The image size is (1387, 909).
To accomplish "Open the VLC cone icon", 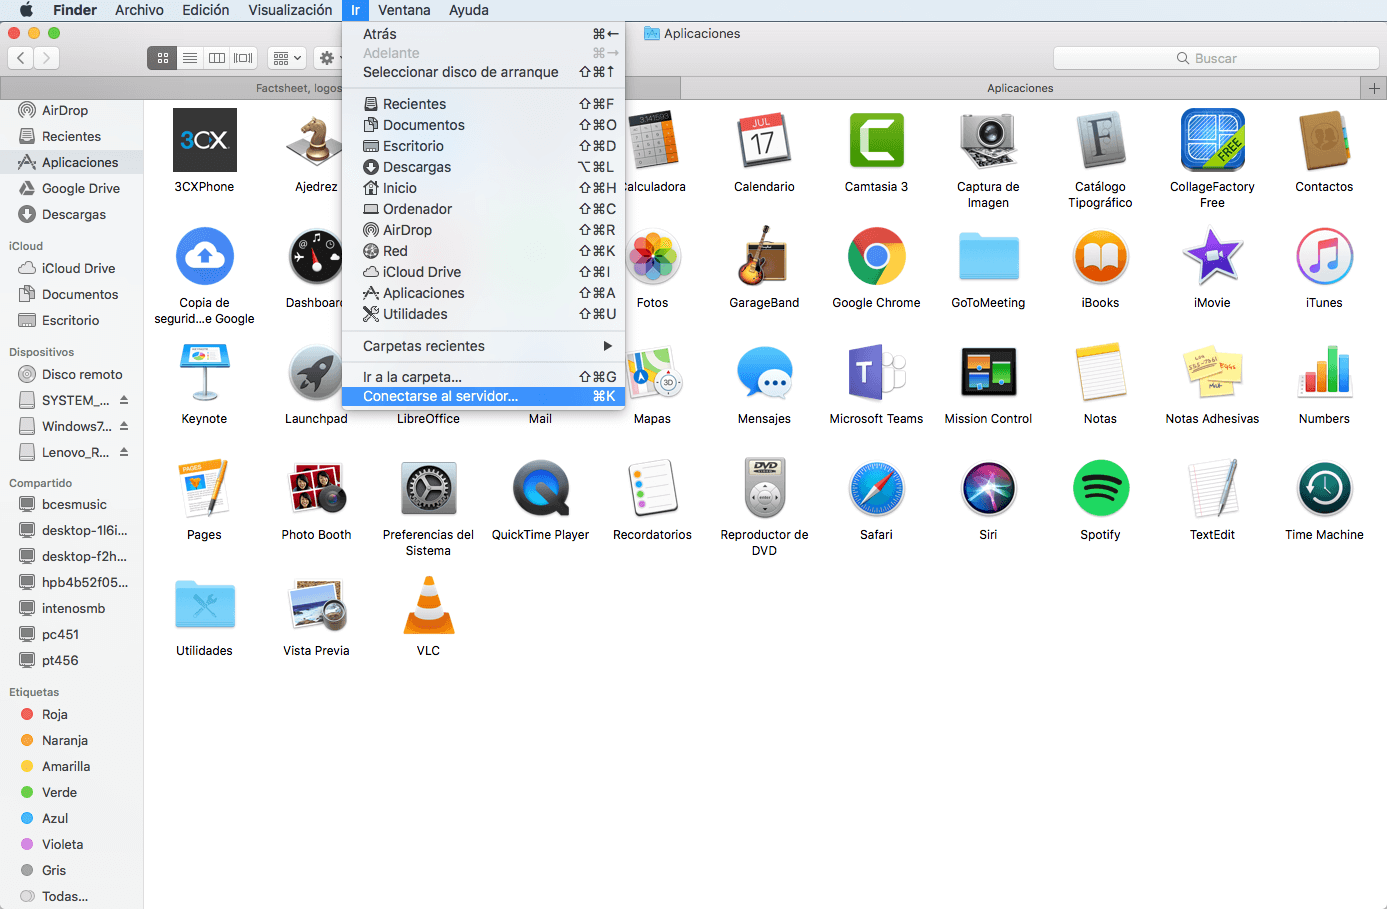I will [428, 606].
